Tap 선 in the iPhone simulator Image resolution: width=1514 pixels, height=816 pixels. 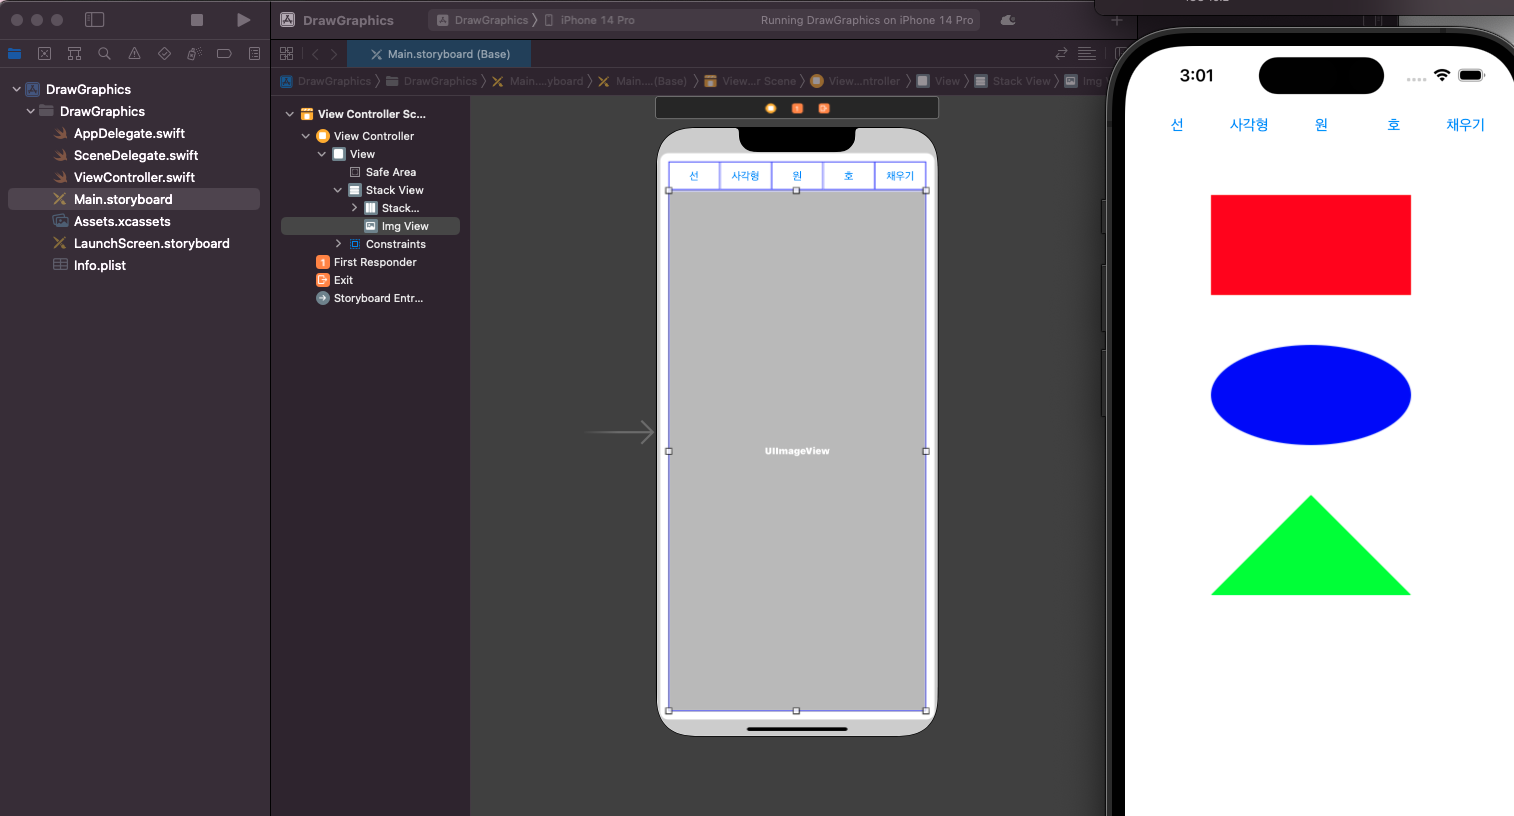coord(1177,125)
